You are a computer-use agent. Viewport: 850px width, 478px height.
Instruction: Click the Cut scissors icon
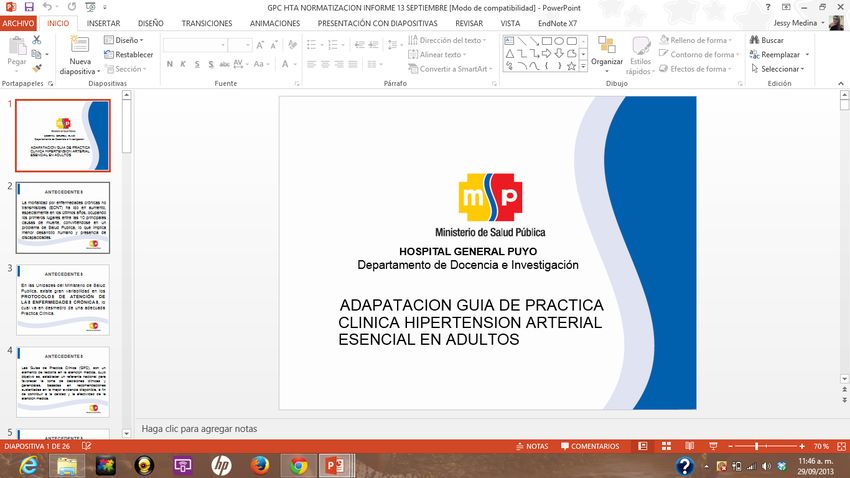click(x=37, y=40)
